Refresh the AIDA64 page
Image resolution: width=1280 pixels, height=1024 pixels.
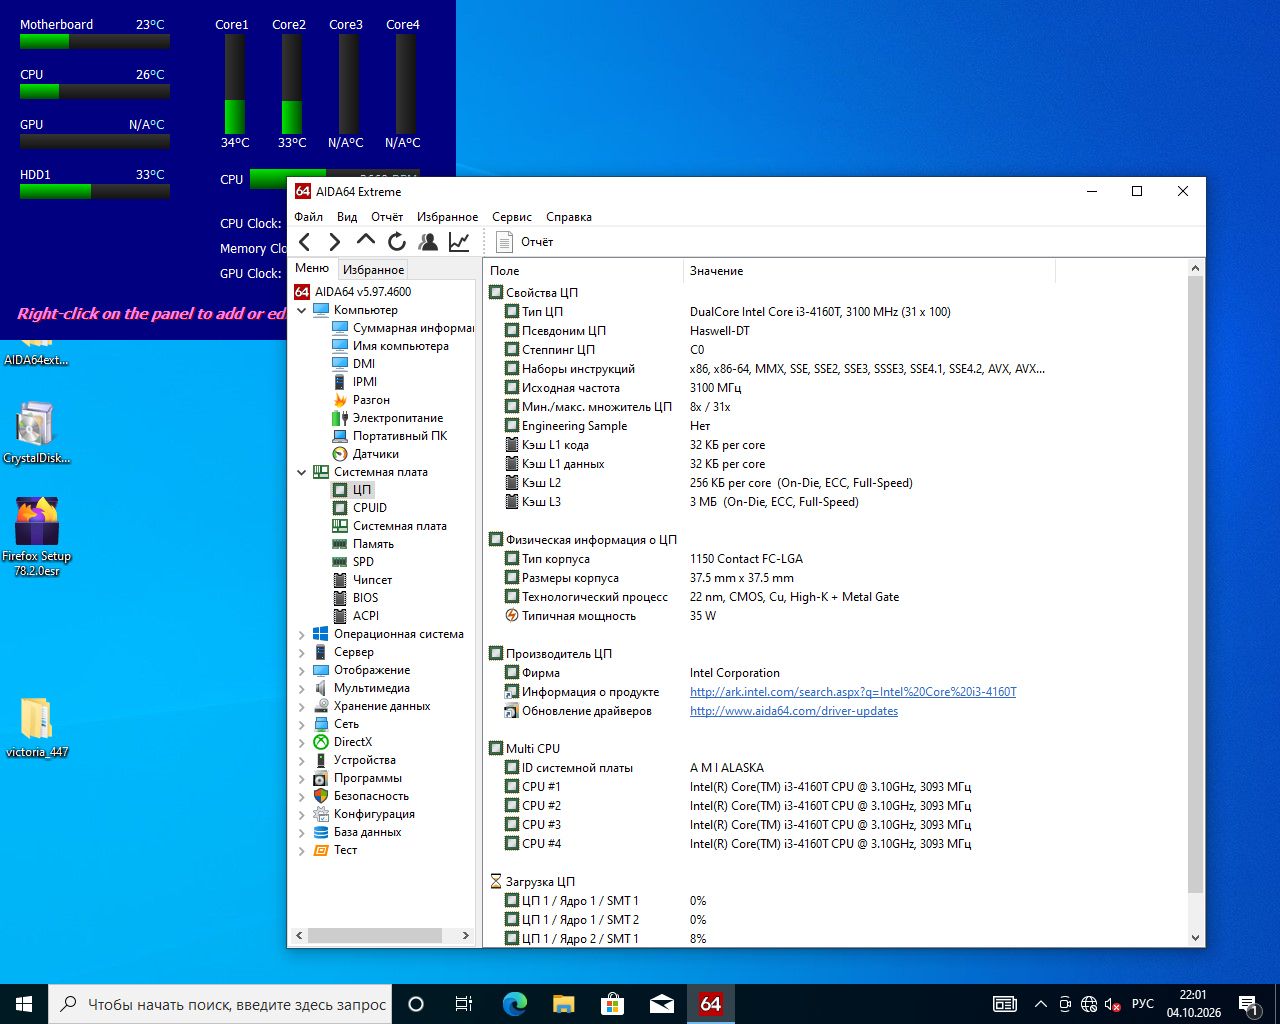tap(397, 242)
